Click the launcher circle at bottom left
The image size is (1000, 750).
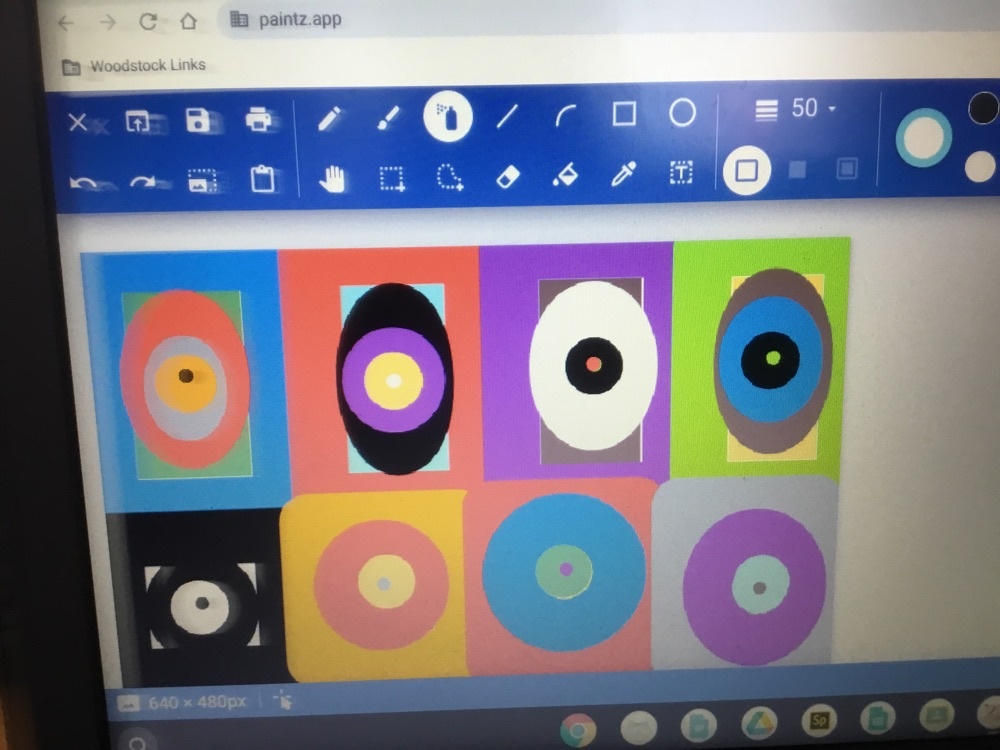(x=138, y=743)
